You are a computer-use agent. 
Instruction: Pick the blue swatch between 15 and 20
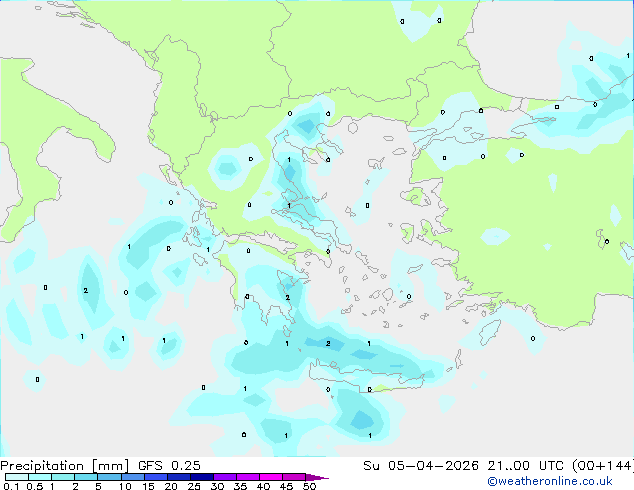pos(155,477)
